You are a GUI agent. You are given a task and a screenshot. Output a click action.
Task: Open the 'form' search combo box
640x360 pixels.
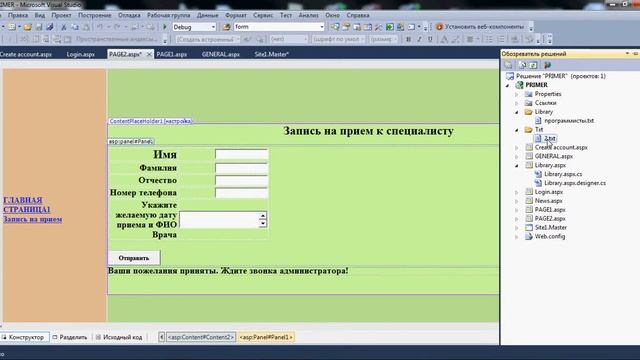pos(279,27)
